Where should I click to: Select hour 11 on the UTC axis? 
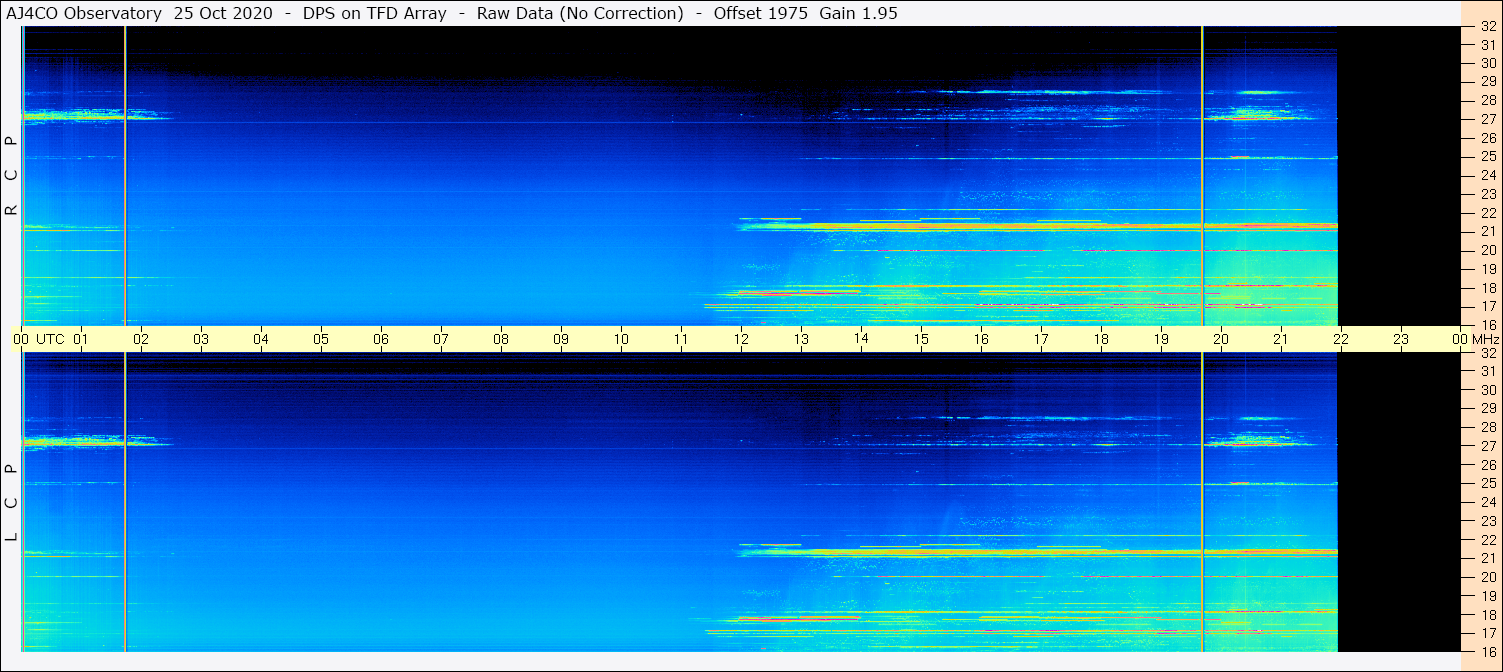681,339
